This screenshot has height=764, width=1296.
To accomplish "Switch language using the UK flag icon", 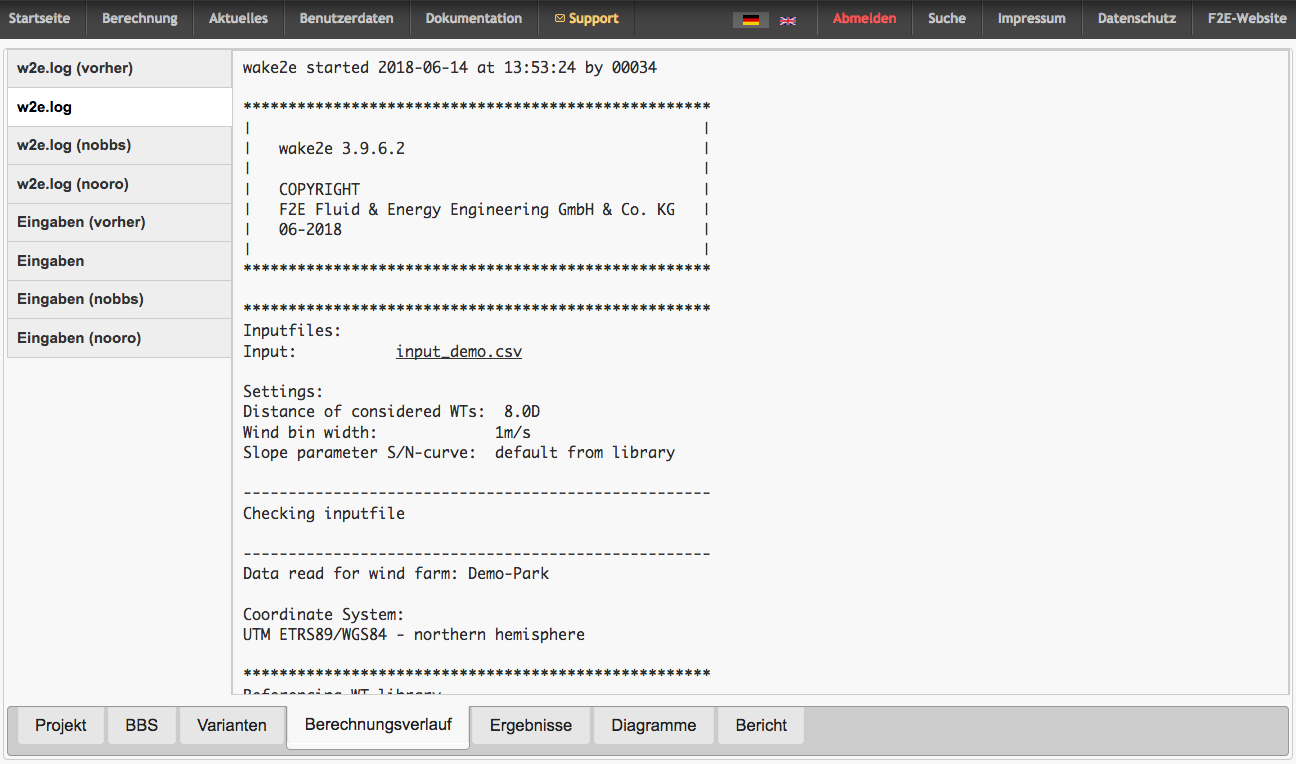I will (x=788, y=19).
